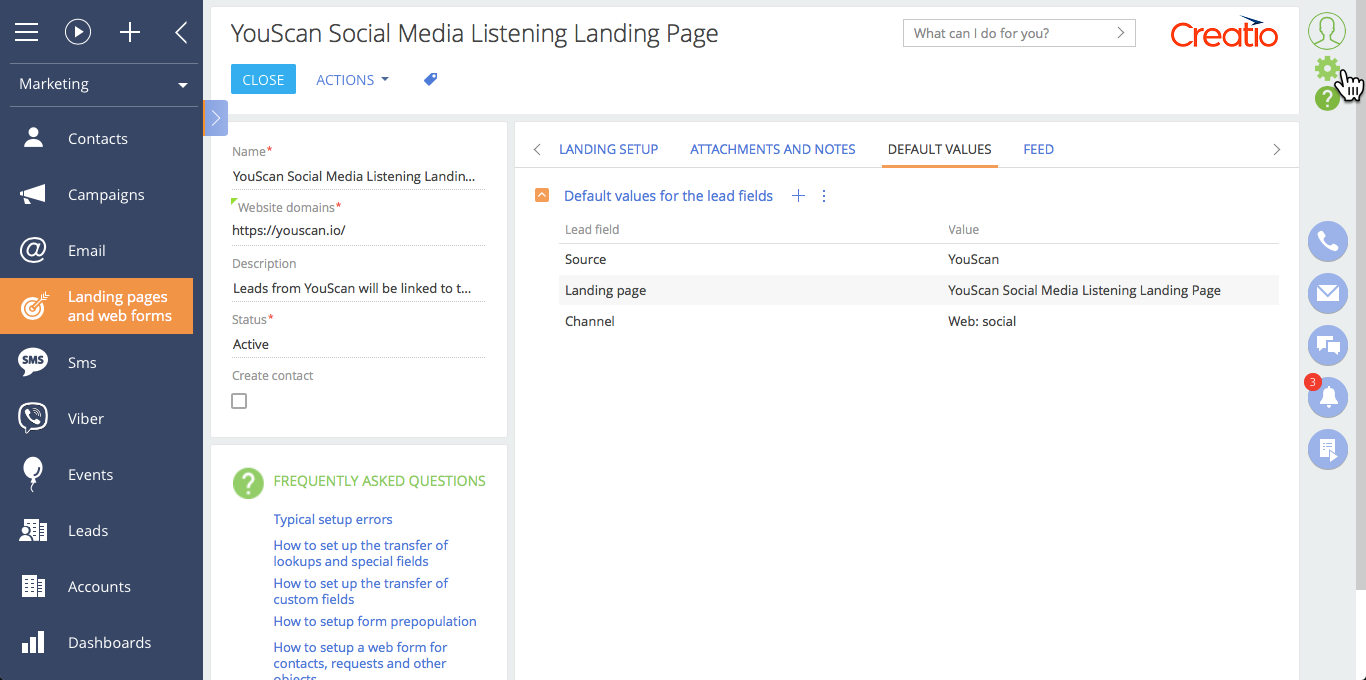Open the Dashboards bar chart icon

click(33, 642)
